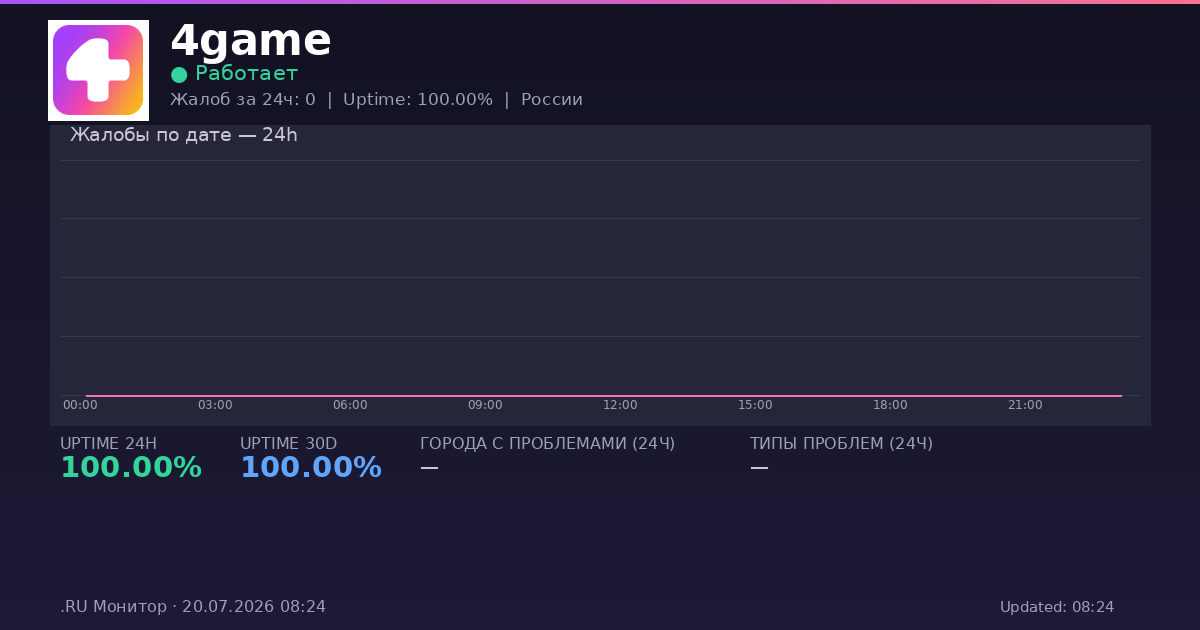This screenshot has height=630, width=1200.
Task: Select the 4game title heading
Action: [250, 41]
